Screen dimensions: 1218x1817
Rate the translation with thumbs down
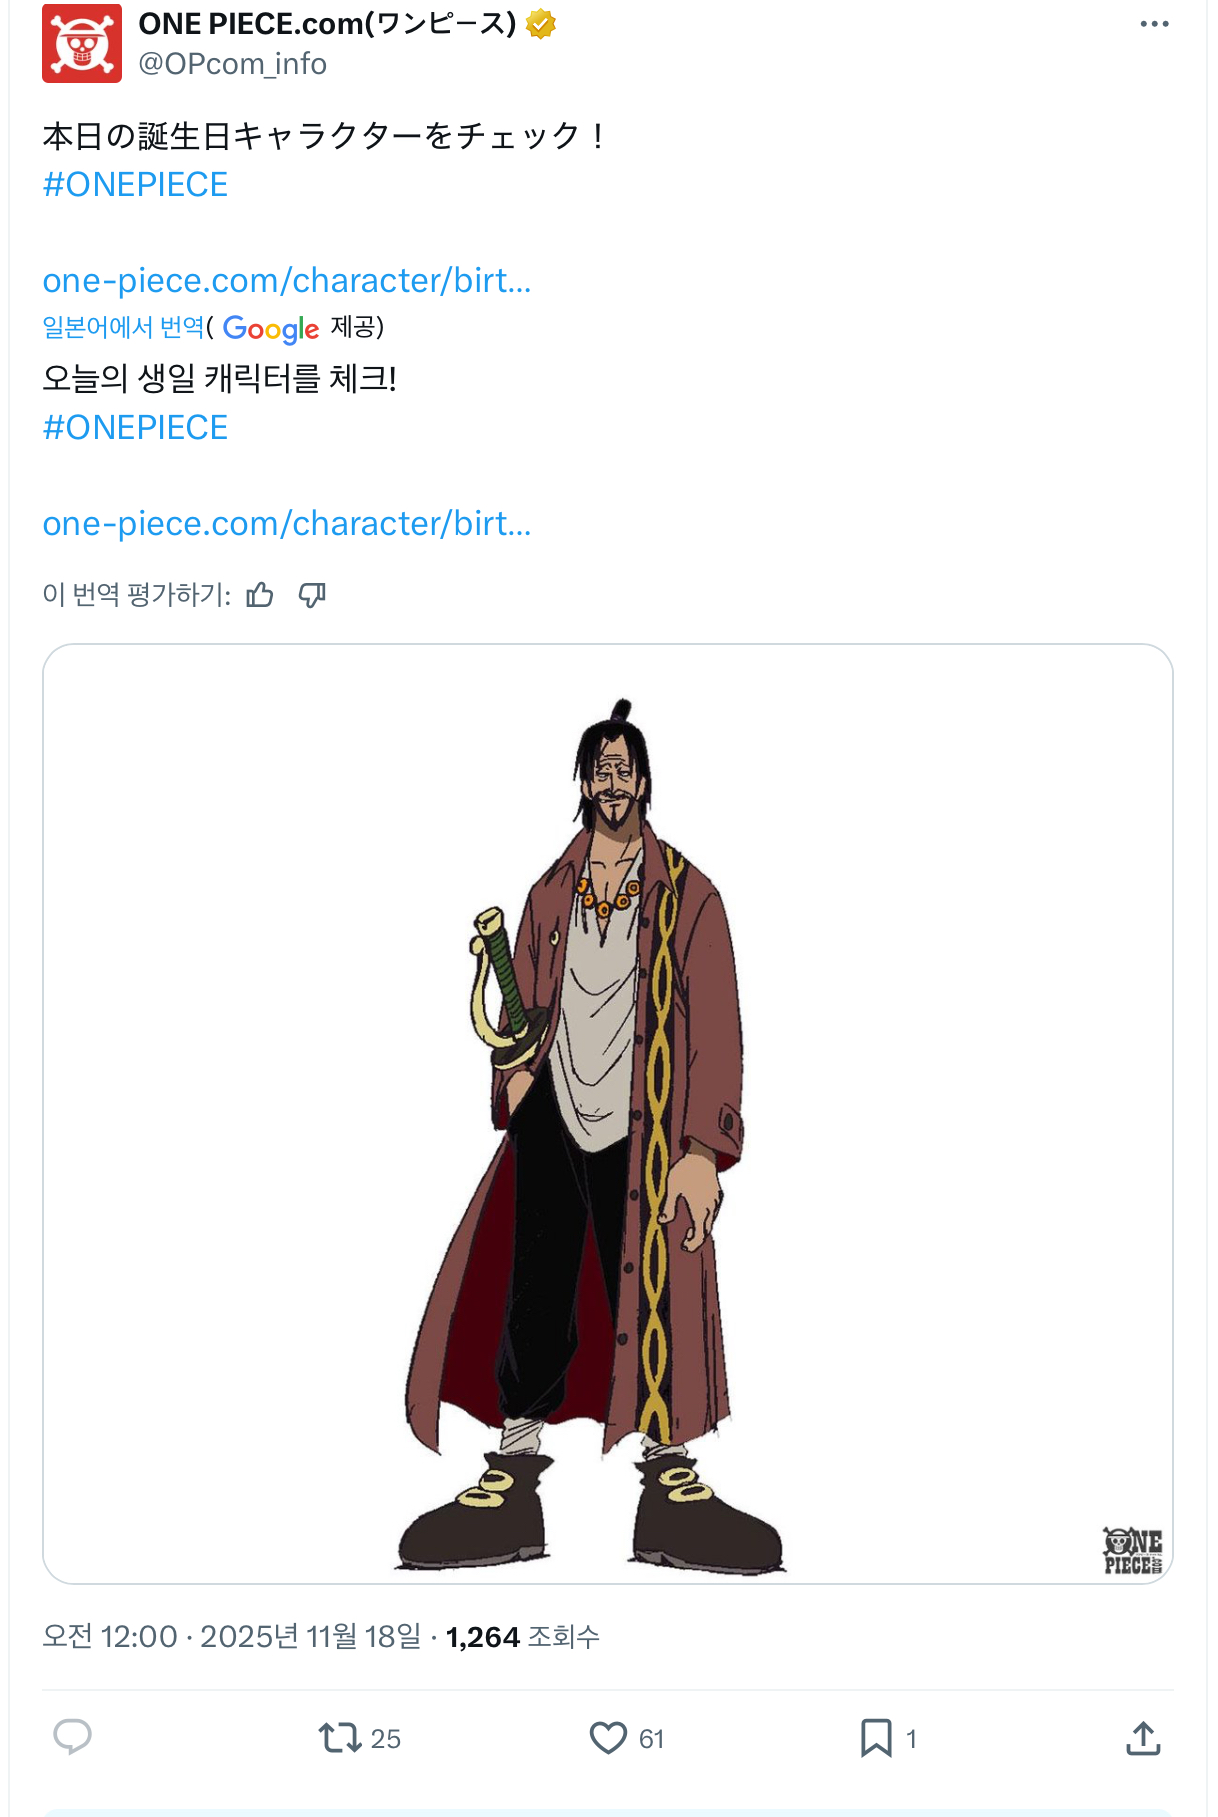(x=313, y=595)
